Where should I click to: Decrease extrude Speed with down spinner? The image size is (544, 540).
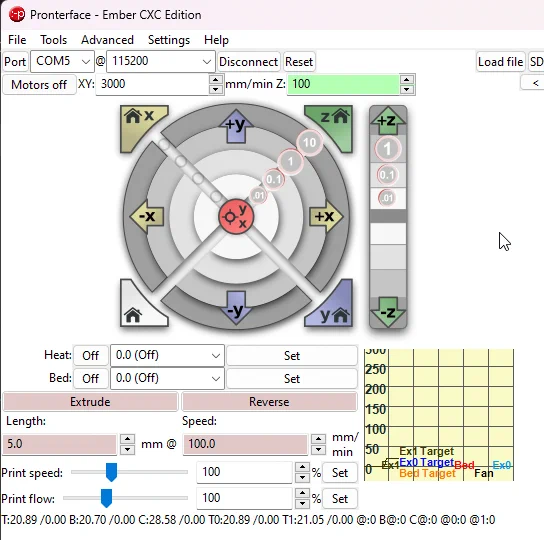click(x=318, y=449)
